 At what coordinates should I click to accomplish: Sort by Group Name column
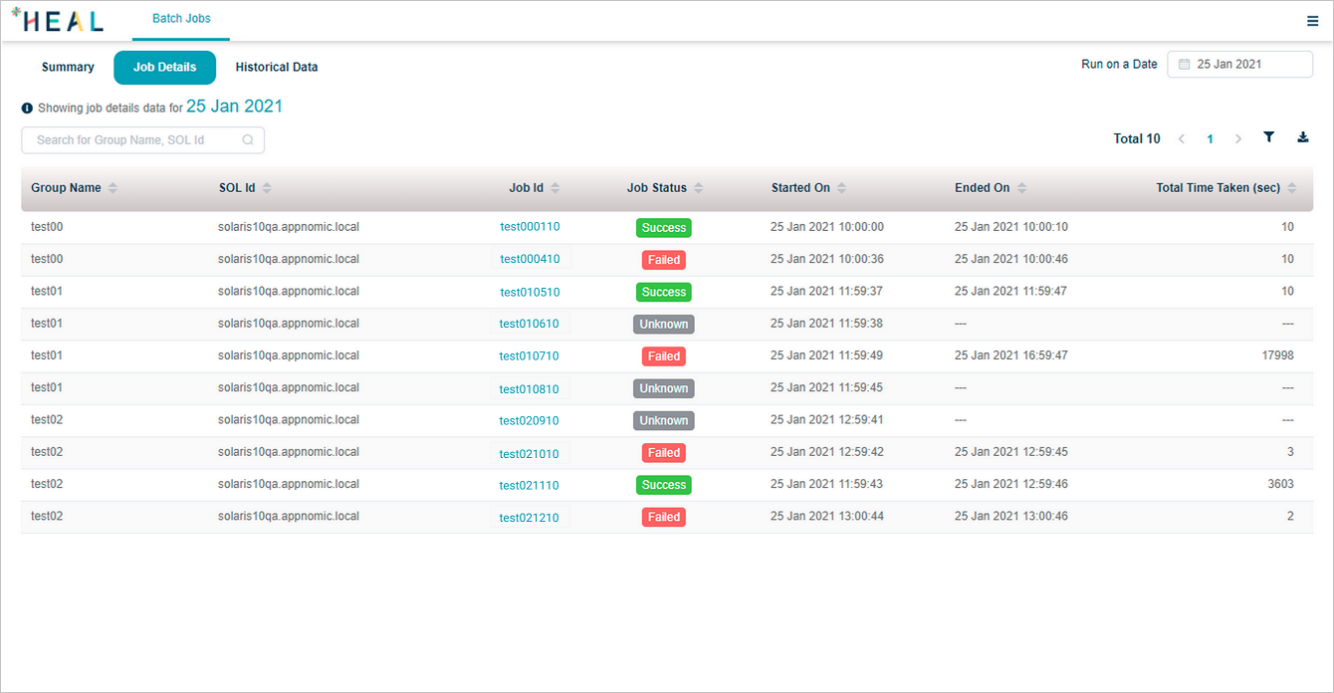113,188
